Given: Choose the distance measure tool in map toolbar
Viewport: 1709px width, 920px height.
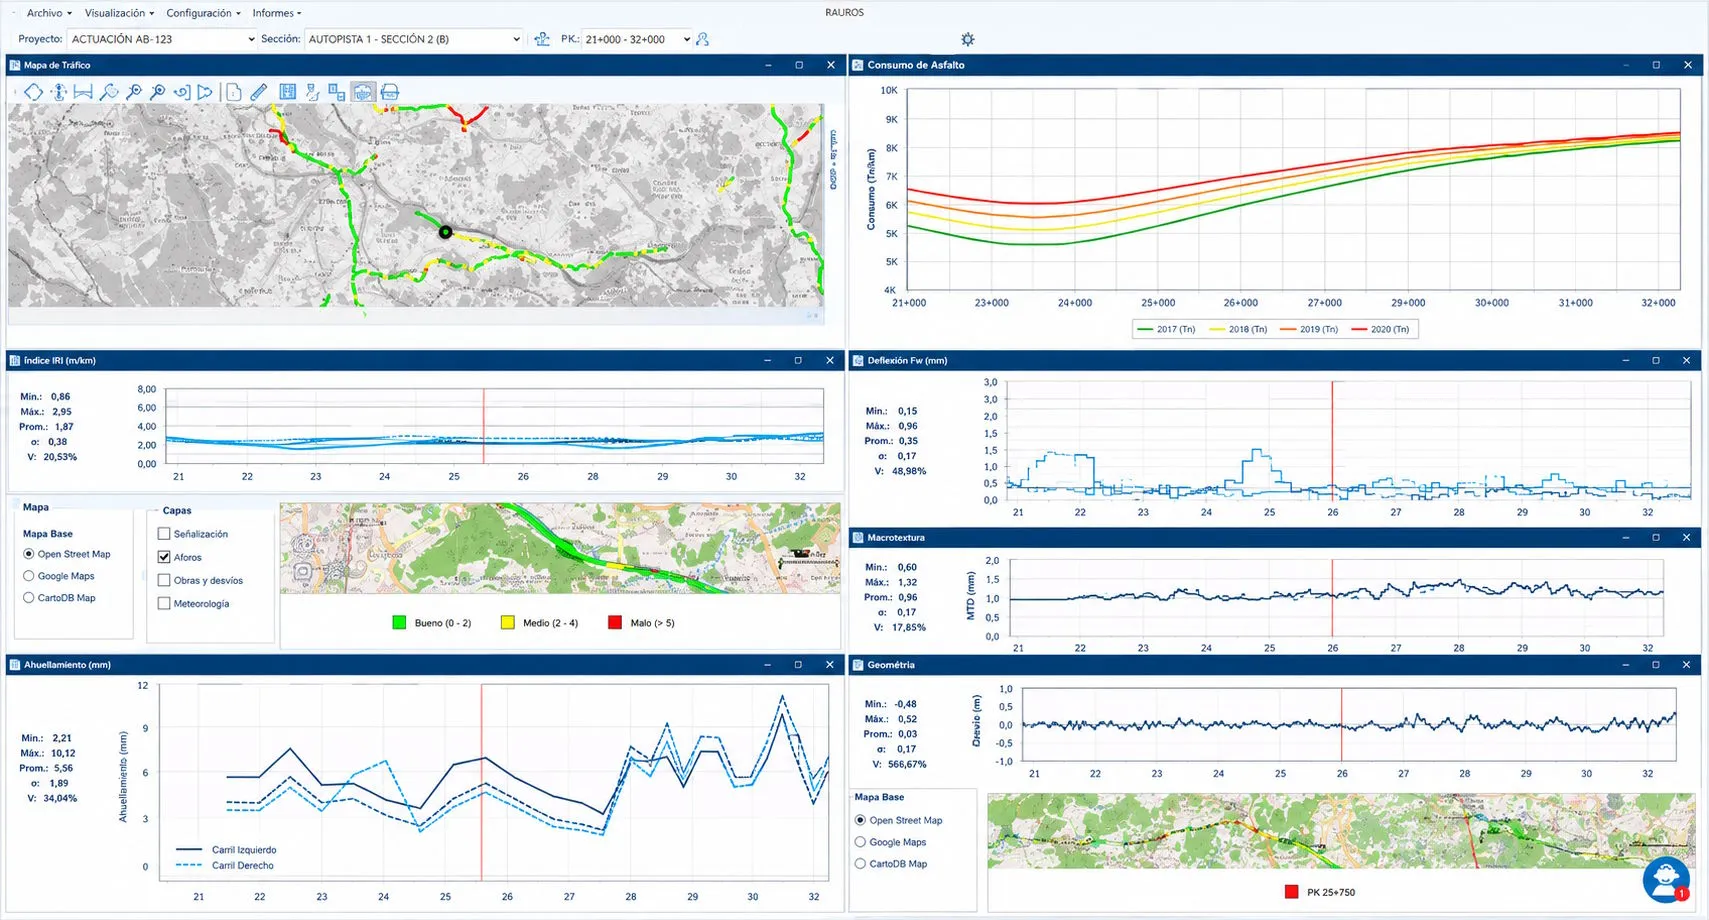Looking at the screenshot, I should pyautogui.click(x=83, y=92).
